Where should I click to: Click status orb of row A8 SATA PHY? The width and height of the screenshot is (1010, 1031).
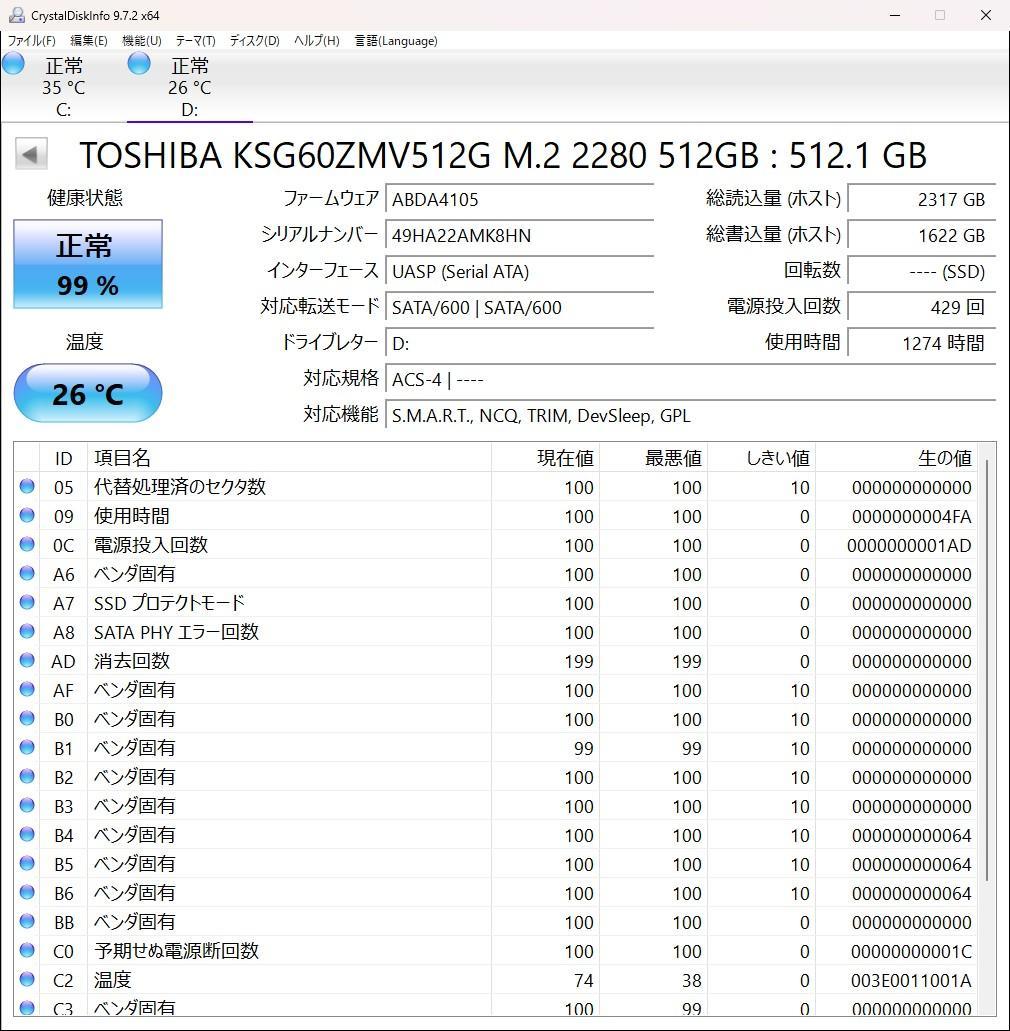27,631
